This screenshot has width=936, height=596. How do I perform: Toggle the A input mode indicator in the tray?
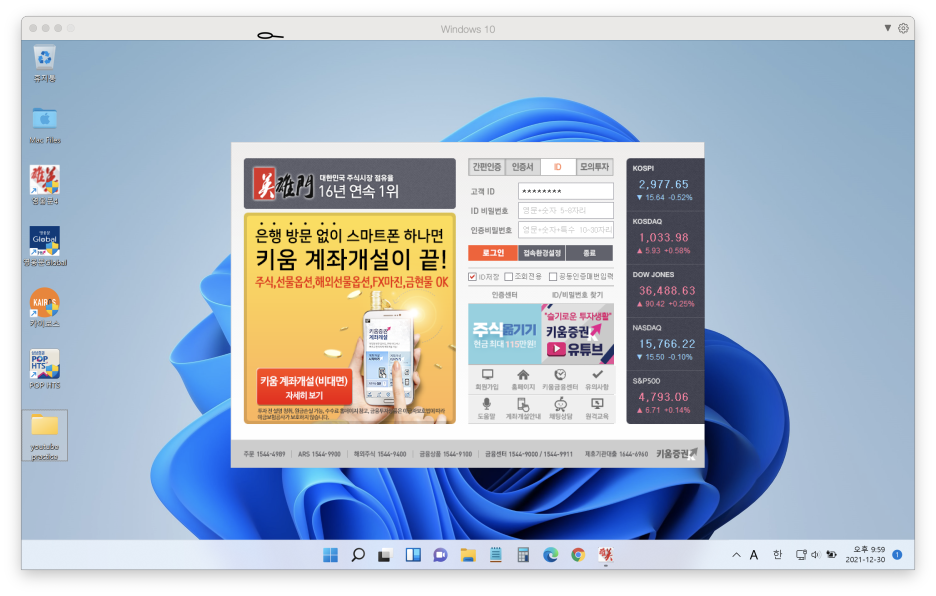click(754, 555)
